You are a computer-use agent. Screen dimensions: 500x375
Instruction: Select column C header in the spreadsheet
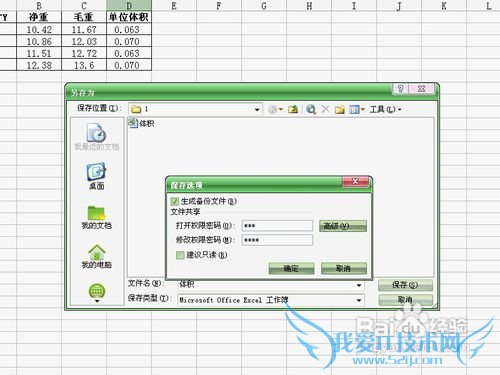[84, 6]
